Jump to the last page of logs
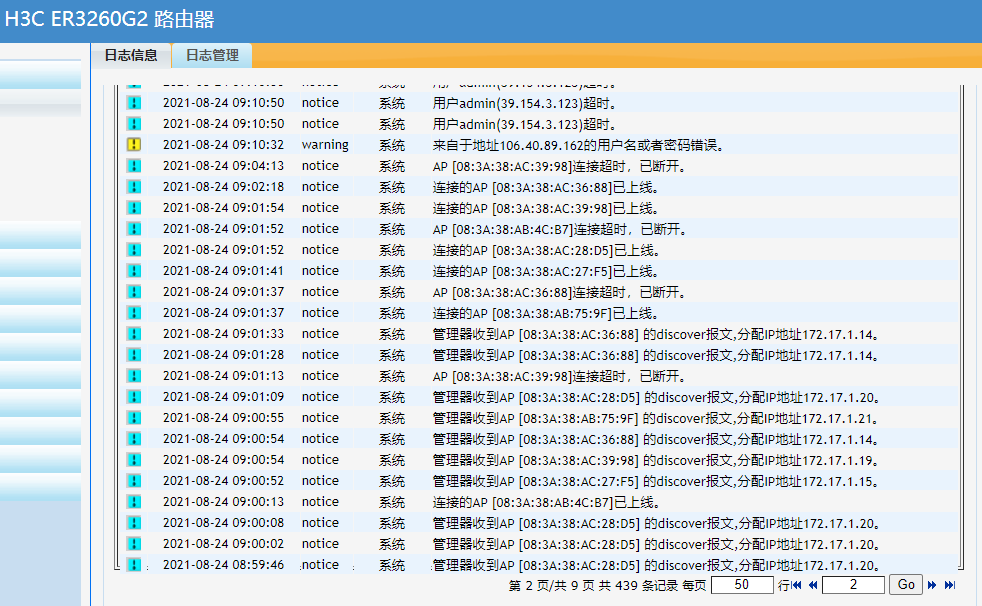The height and width of the screenshot is (606, 982). (950, 585)
